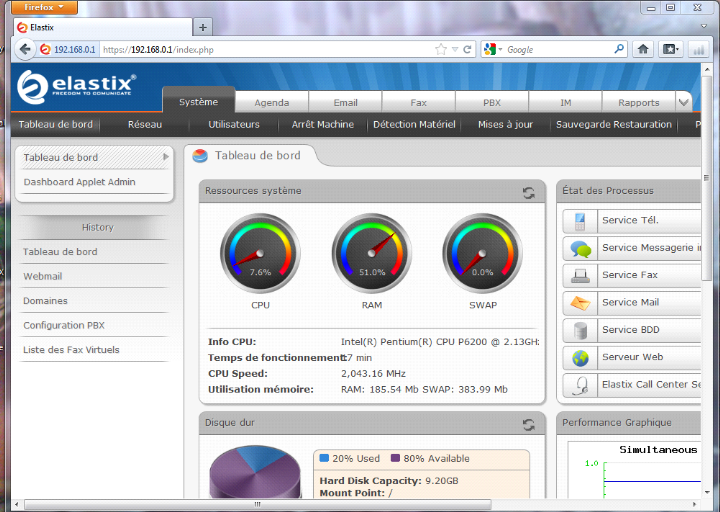The height and width of the screenshot is (512, 720).
Task: Open a new browser tab
Action: pos(204,27)
